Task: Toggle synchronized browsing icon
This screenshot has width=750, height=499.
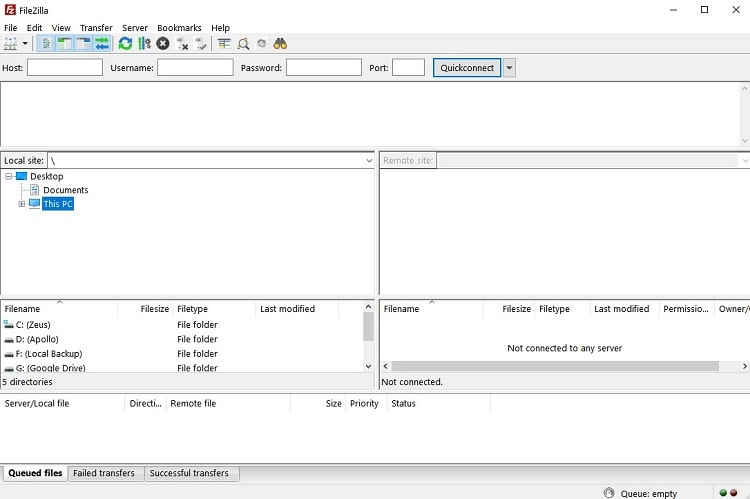Action: (x=261, y=44)
